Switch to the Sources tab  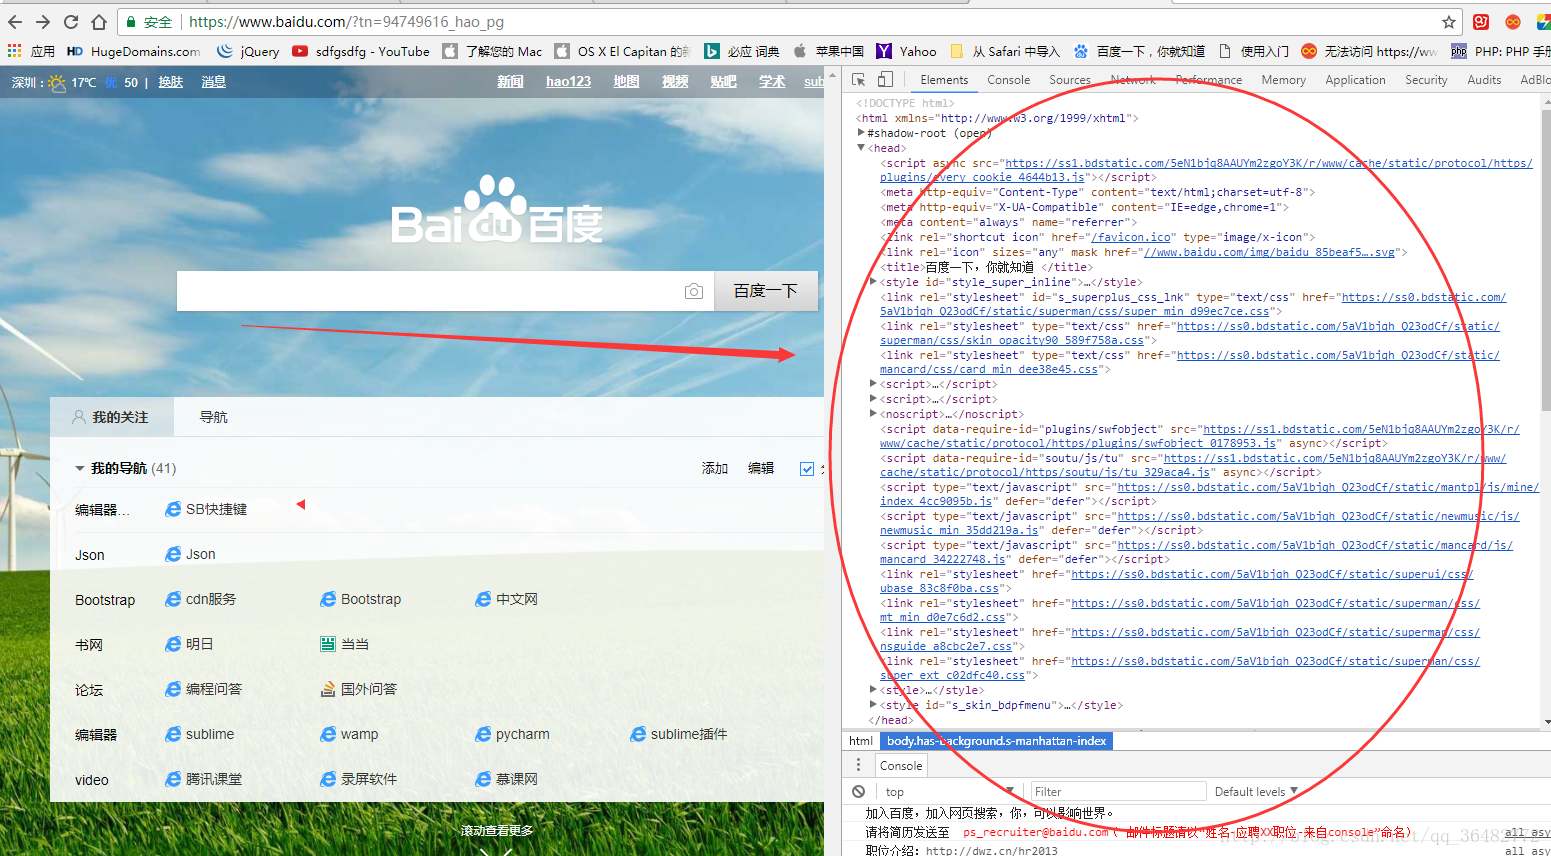click(1069, 80)
